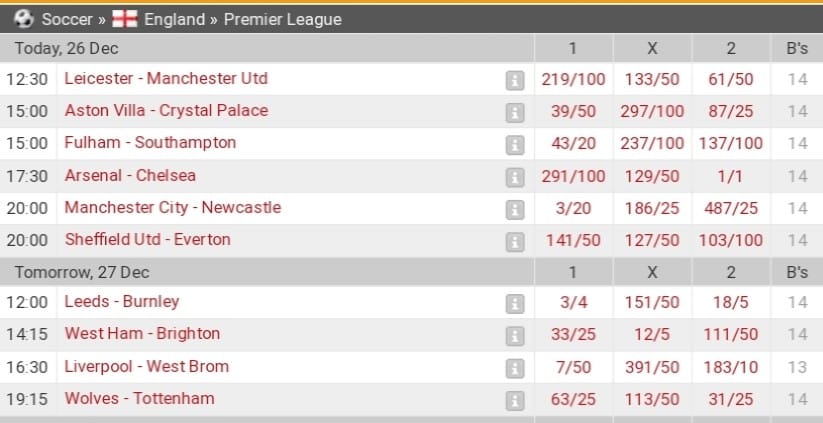Show info icon for Liverpool - West Brom
Screen dimensions: 823x423
(x=515, y=368)
